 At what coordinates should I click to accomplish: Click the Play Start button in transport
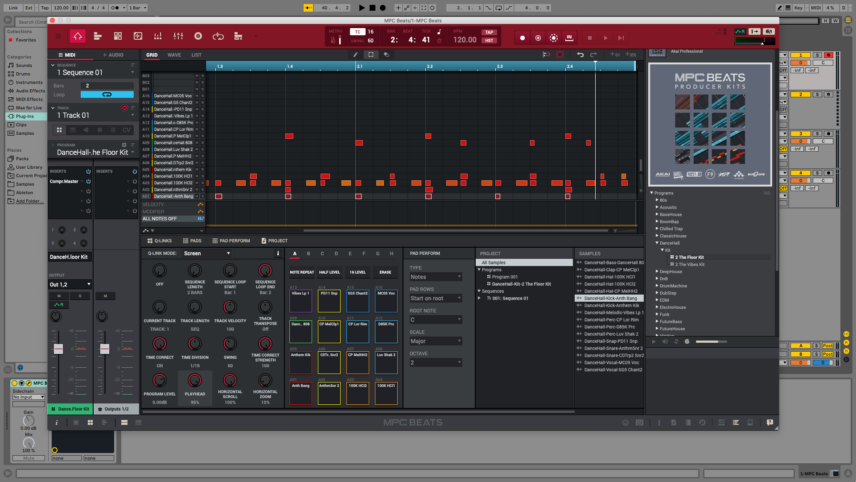(x=621, y=38)
